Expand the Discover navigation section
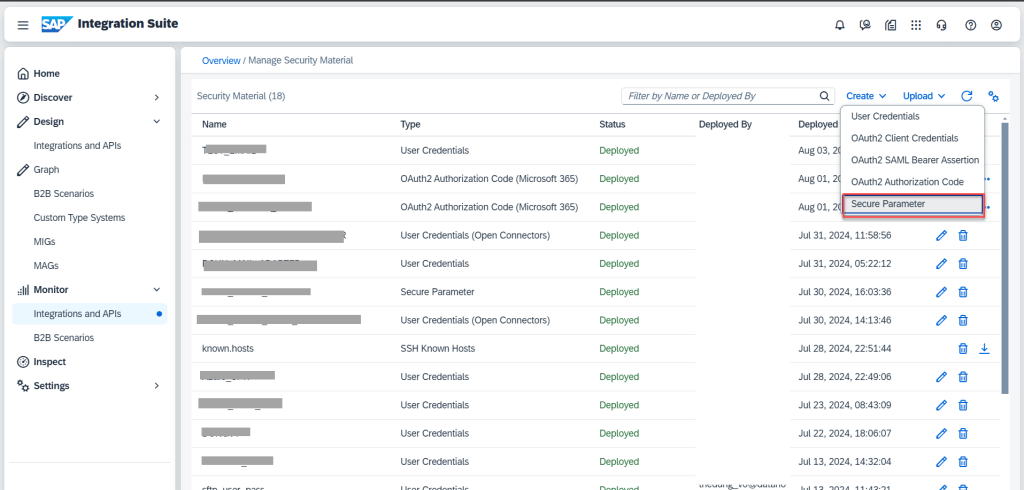Image resolution: width=1024 pixels, height=490 pixels. [x=156, y=97]
